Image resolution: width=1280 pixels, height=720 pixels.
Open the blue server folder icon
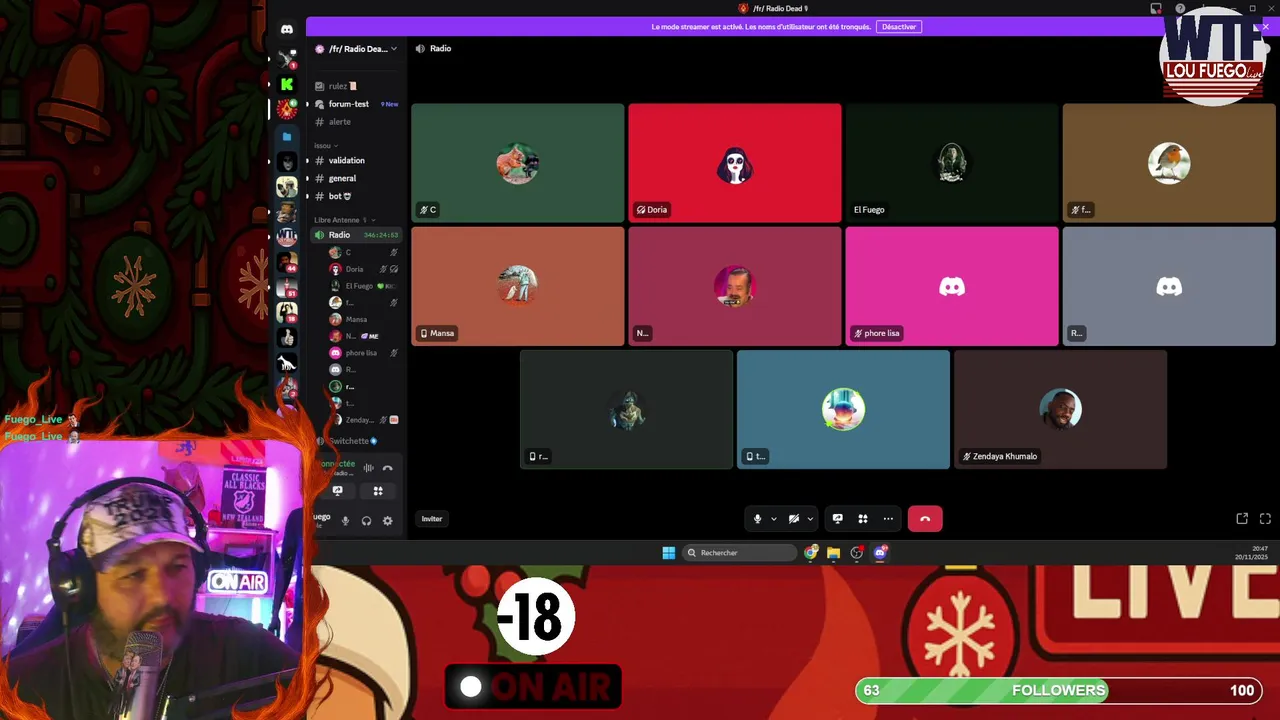(287, 136)
